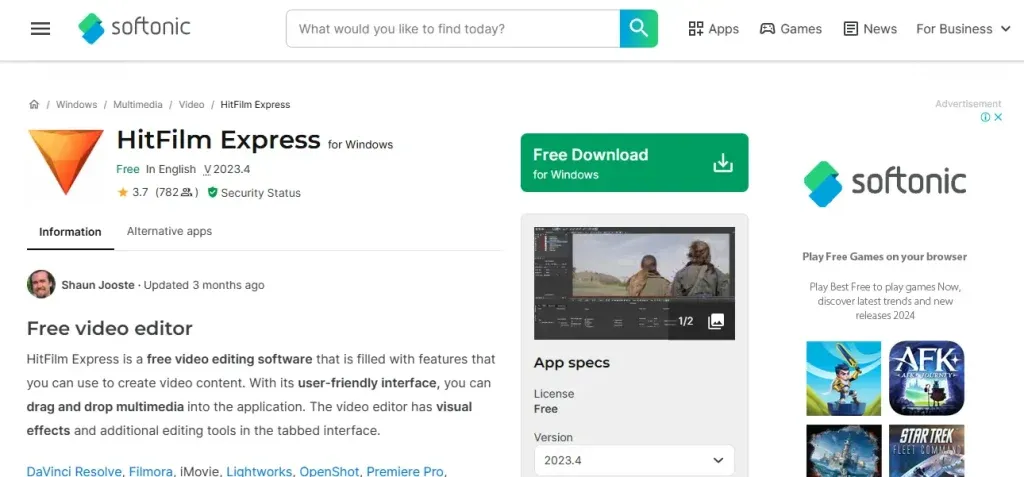Click the 'Play Free Games on your browser' text
The width and height of the screenshot is (1024, 477).
[x=884, y=257]
